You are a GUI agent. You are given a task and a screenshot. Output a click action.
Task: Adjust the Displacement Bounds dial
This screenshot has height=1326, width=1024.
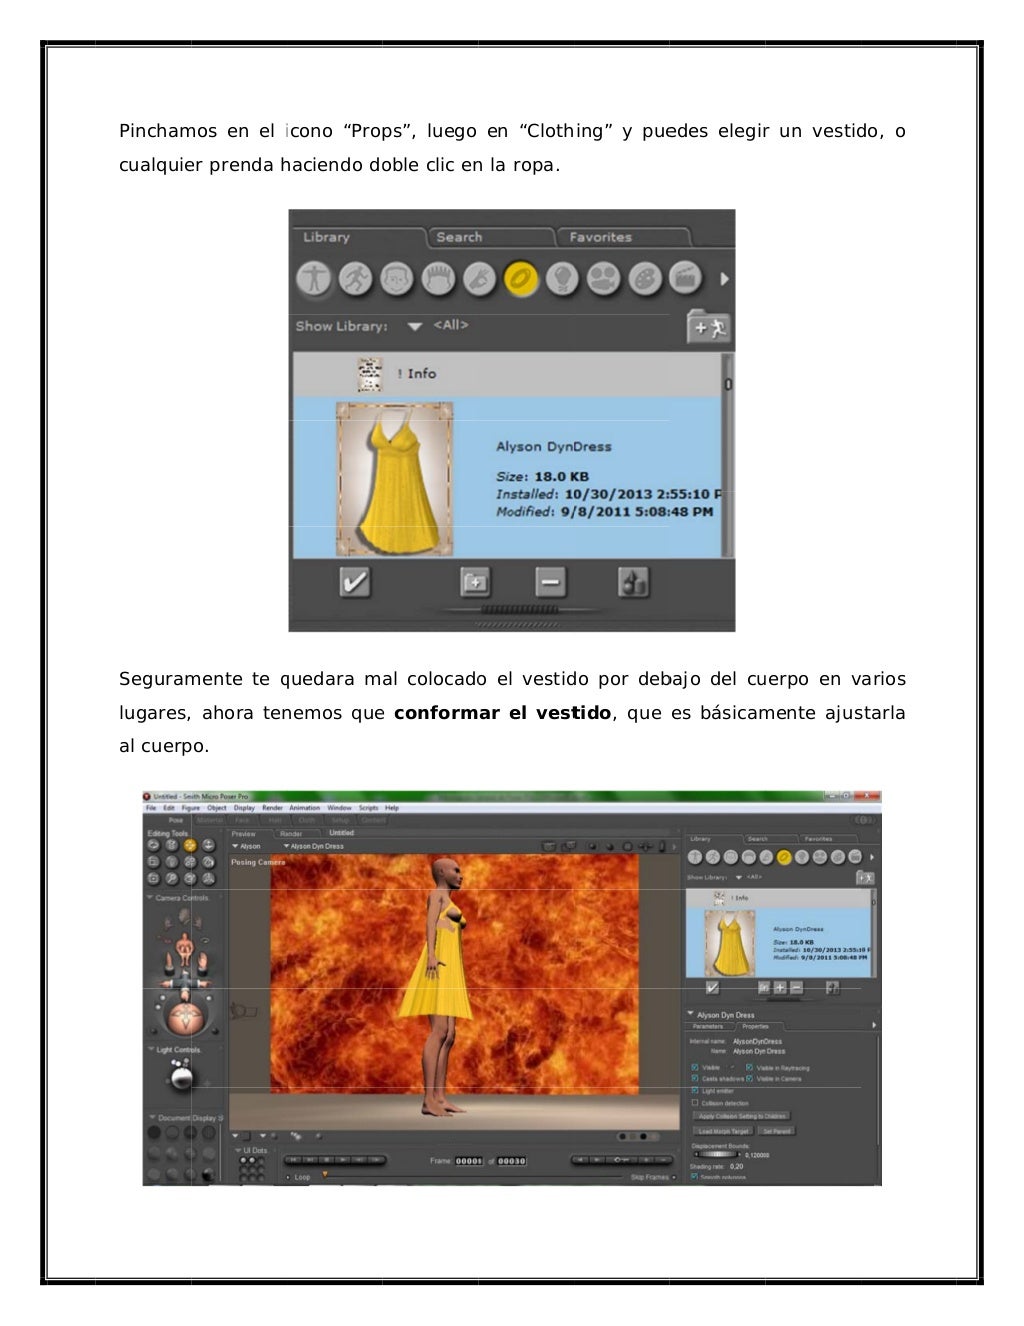point(717,1154)
